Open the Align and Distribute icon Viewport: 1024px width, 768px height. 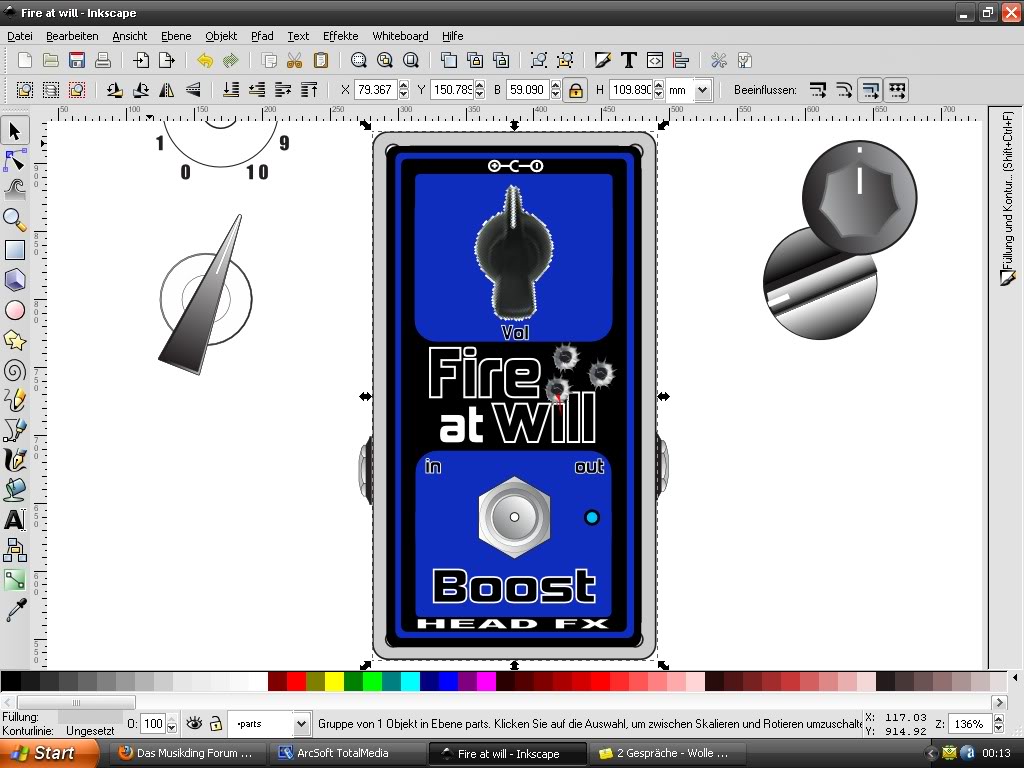(x=680, y=61)
